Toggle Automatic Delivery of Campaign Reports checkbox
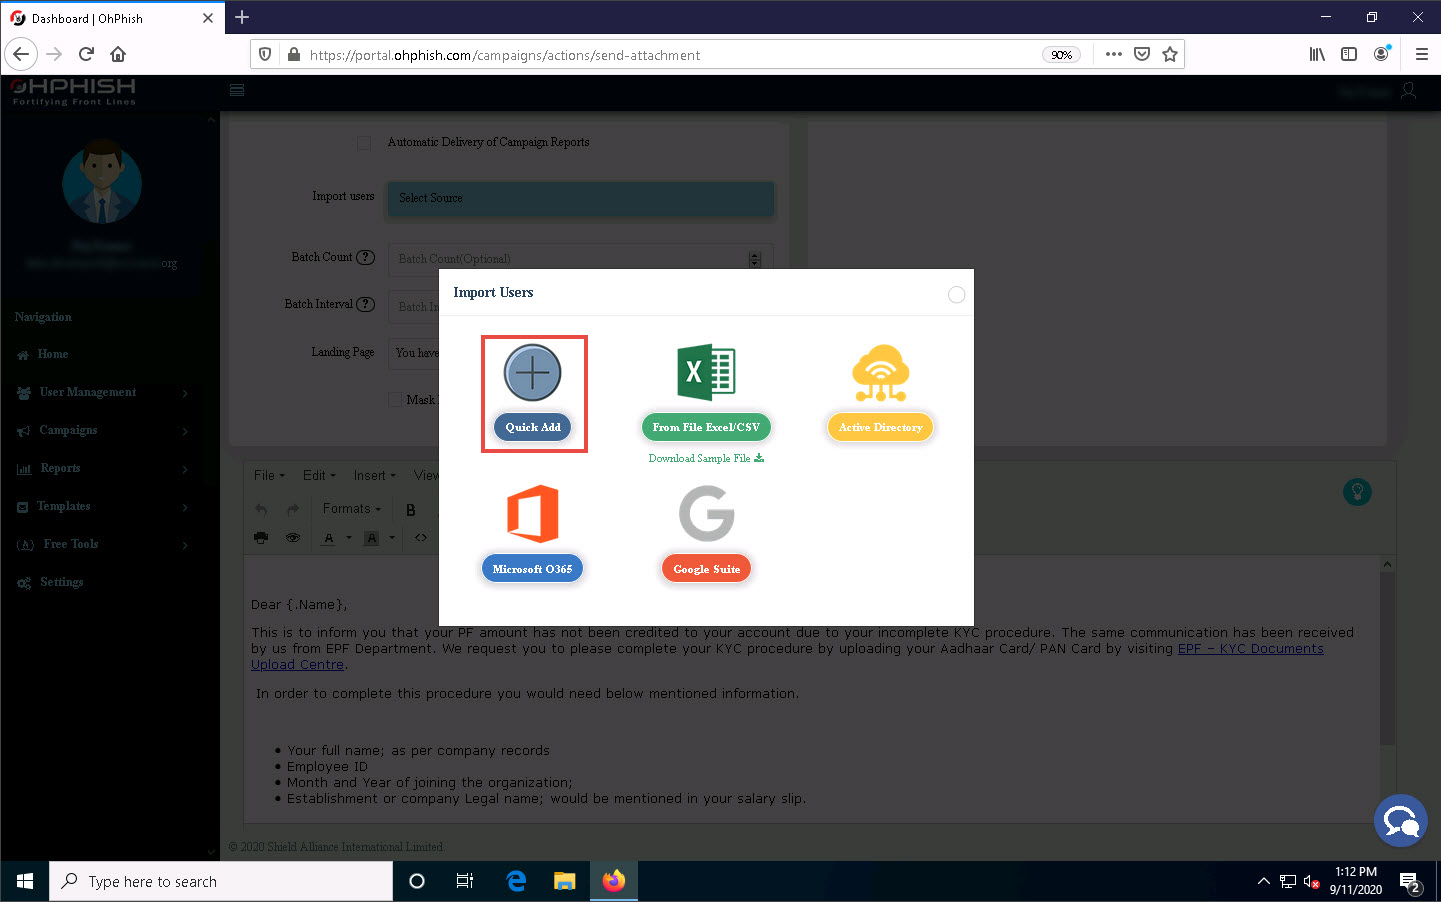The height and width of the screenshot is (902, 1441). 364,143
